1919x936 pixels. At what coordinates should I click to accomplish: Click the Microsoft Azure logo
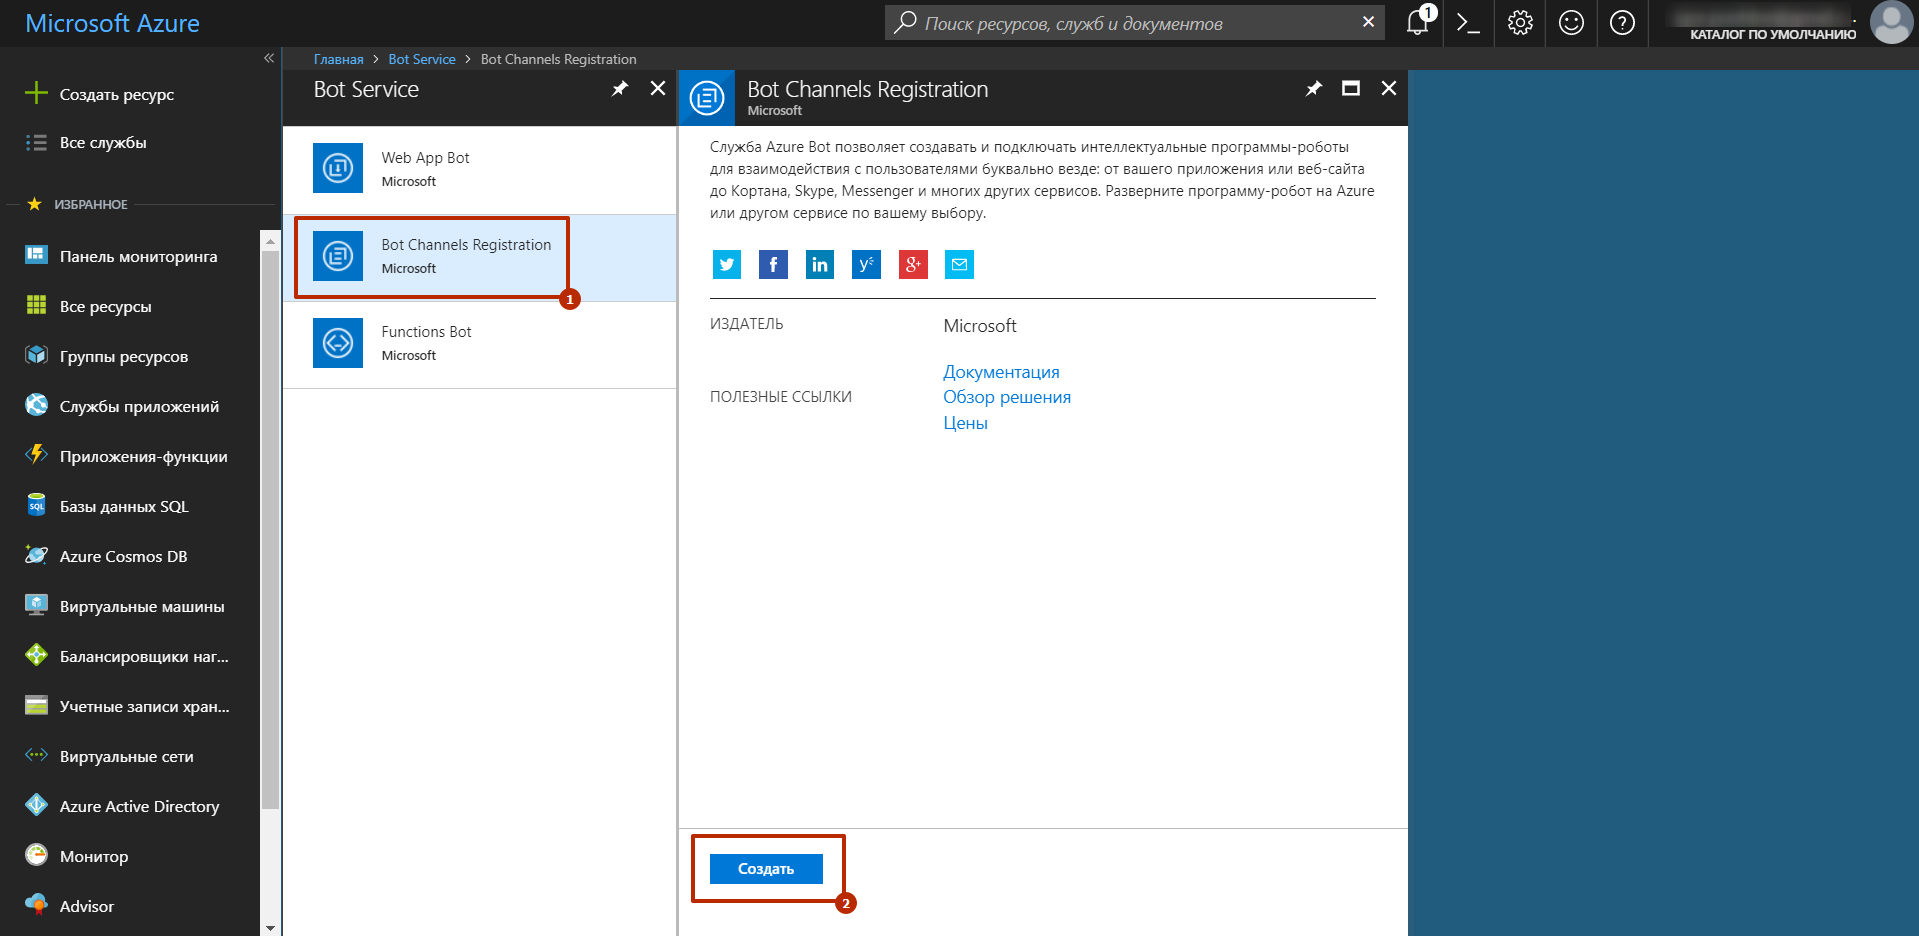click(112, 23)
